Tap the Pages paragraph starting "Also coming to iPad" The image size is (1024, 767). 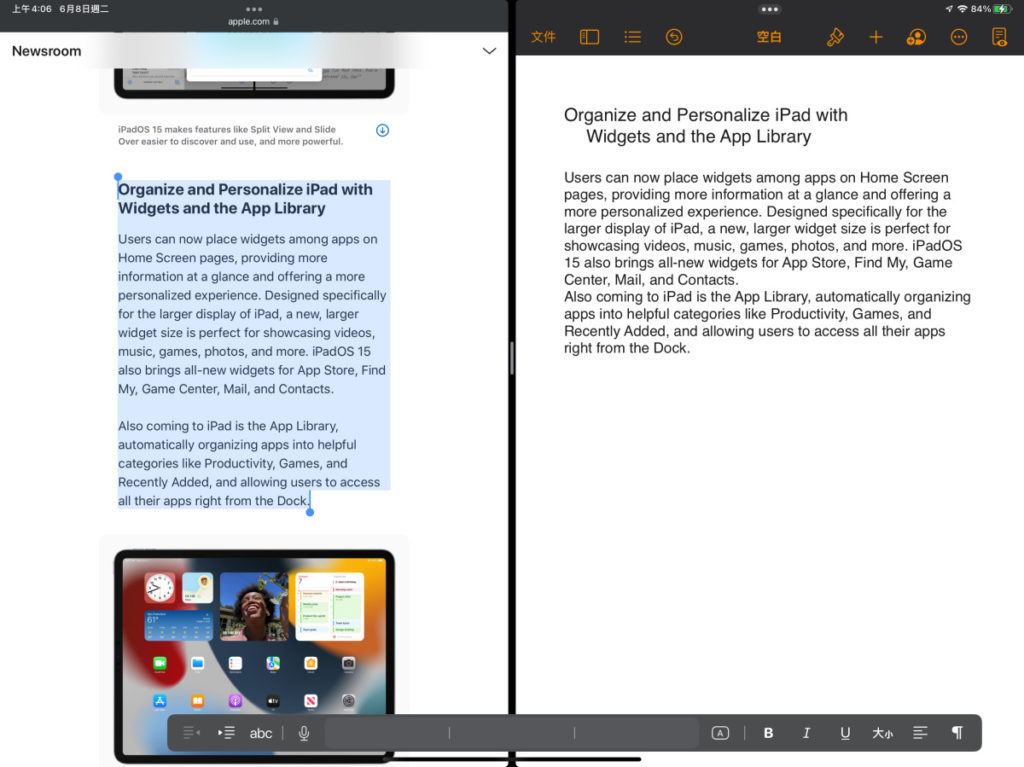767,322
